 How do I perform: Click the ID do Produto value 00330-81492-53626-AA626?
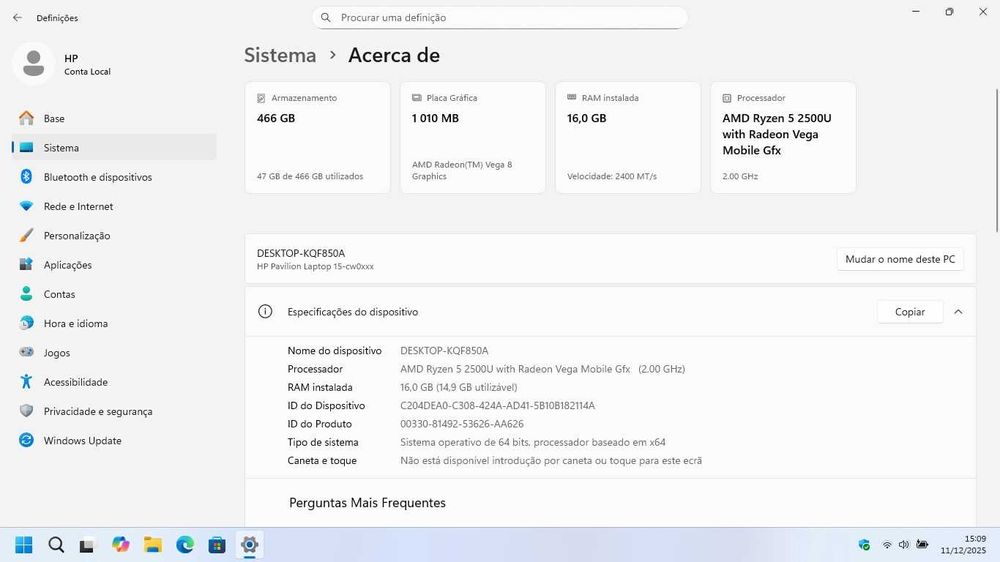click(x=462, y=424)
